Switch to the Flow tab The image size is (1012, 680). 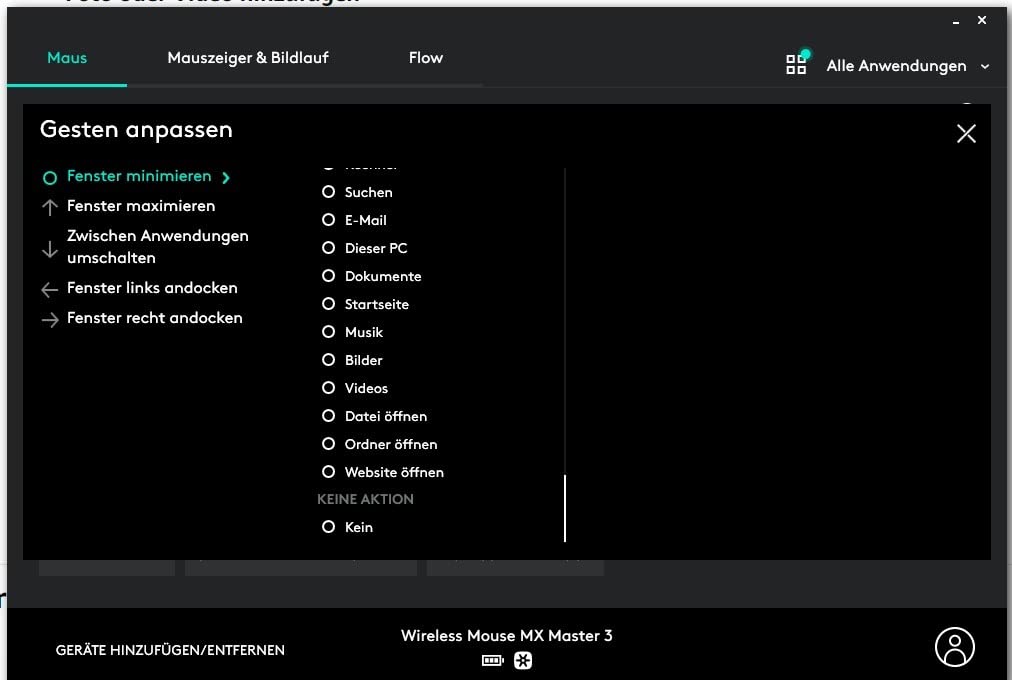pyautogui.click(x=426, y=58)
